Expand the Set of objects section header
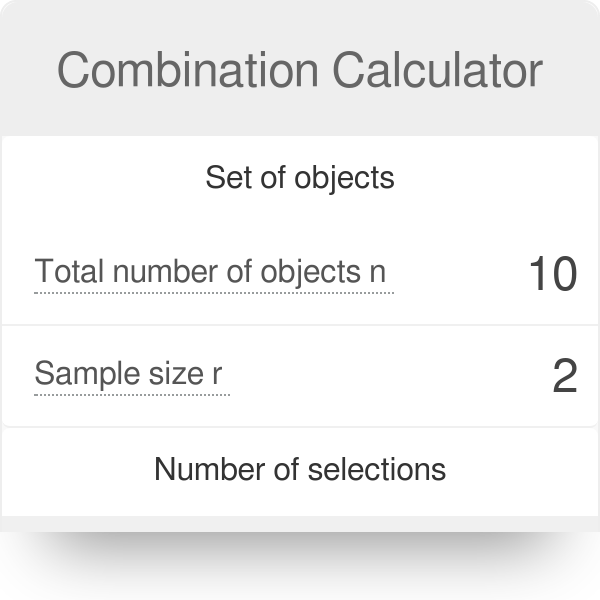This screenshot has width=600, height=600. click(300, 178)
